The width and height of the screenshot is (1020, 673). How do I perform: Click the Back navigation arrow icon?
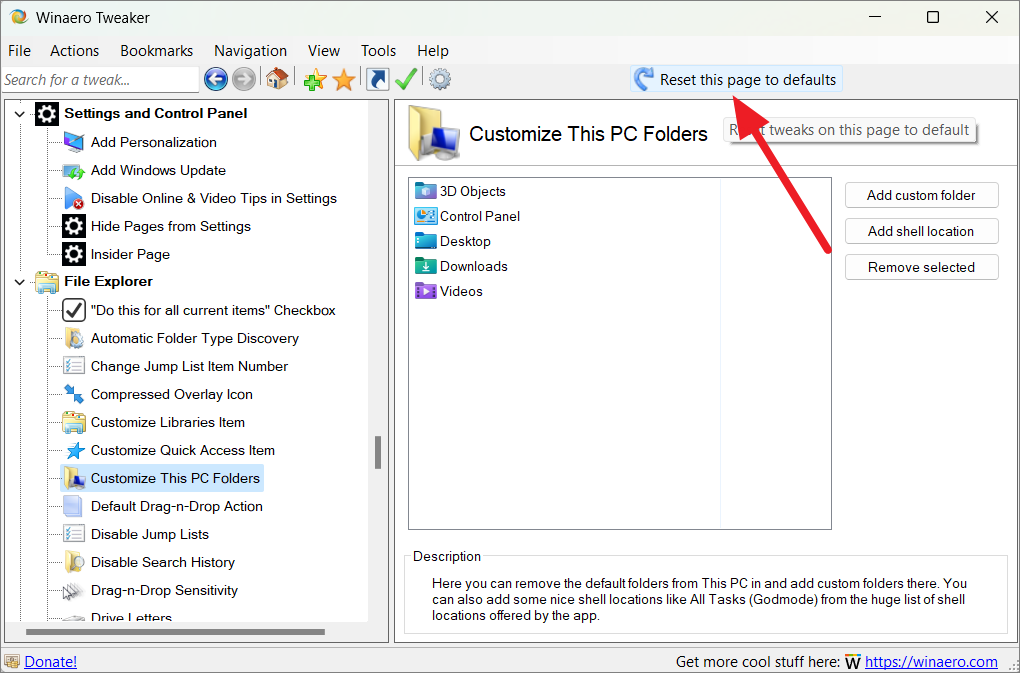[x=215, y=79]
